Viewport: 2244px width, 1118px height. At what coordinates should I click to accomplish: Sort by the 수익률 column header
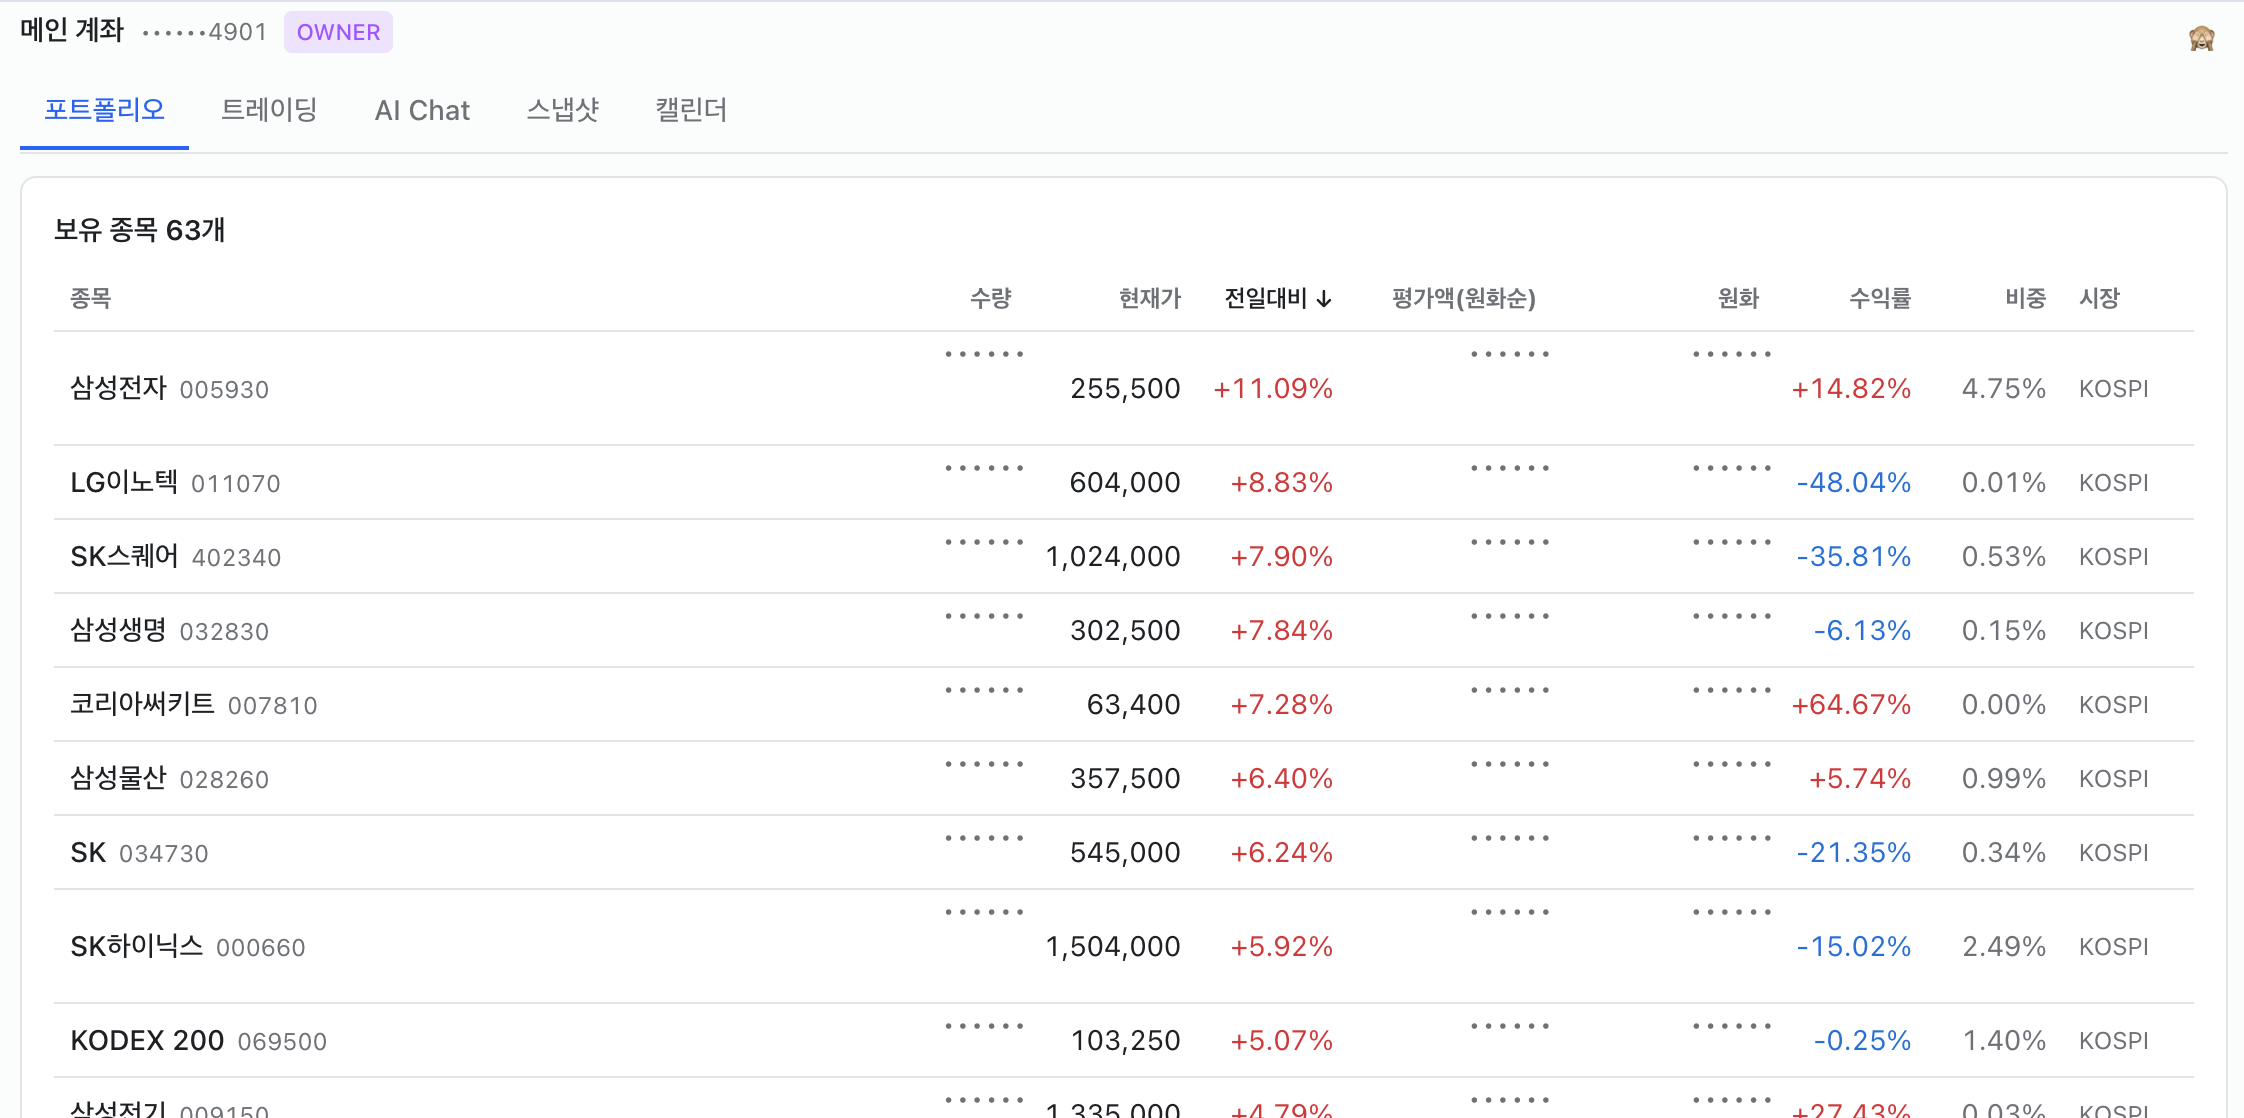pyautogui.click(x=1879, y=298)
